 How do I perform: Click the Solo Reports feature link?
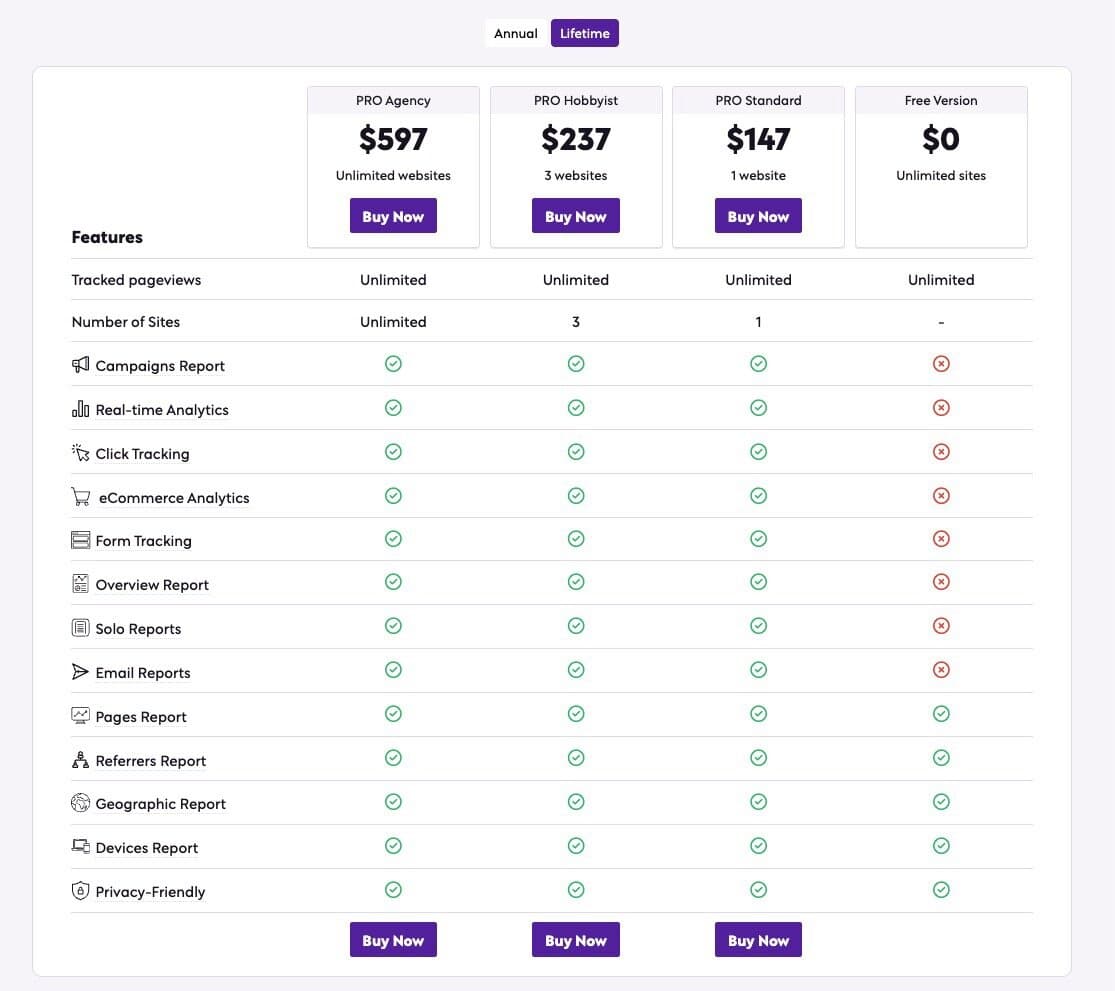138,629
